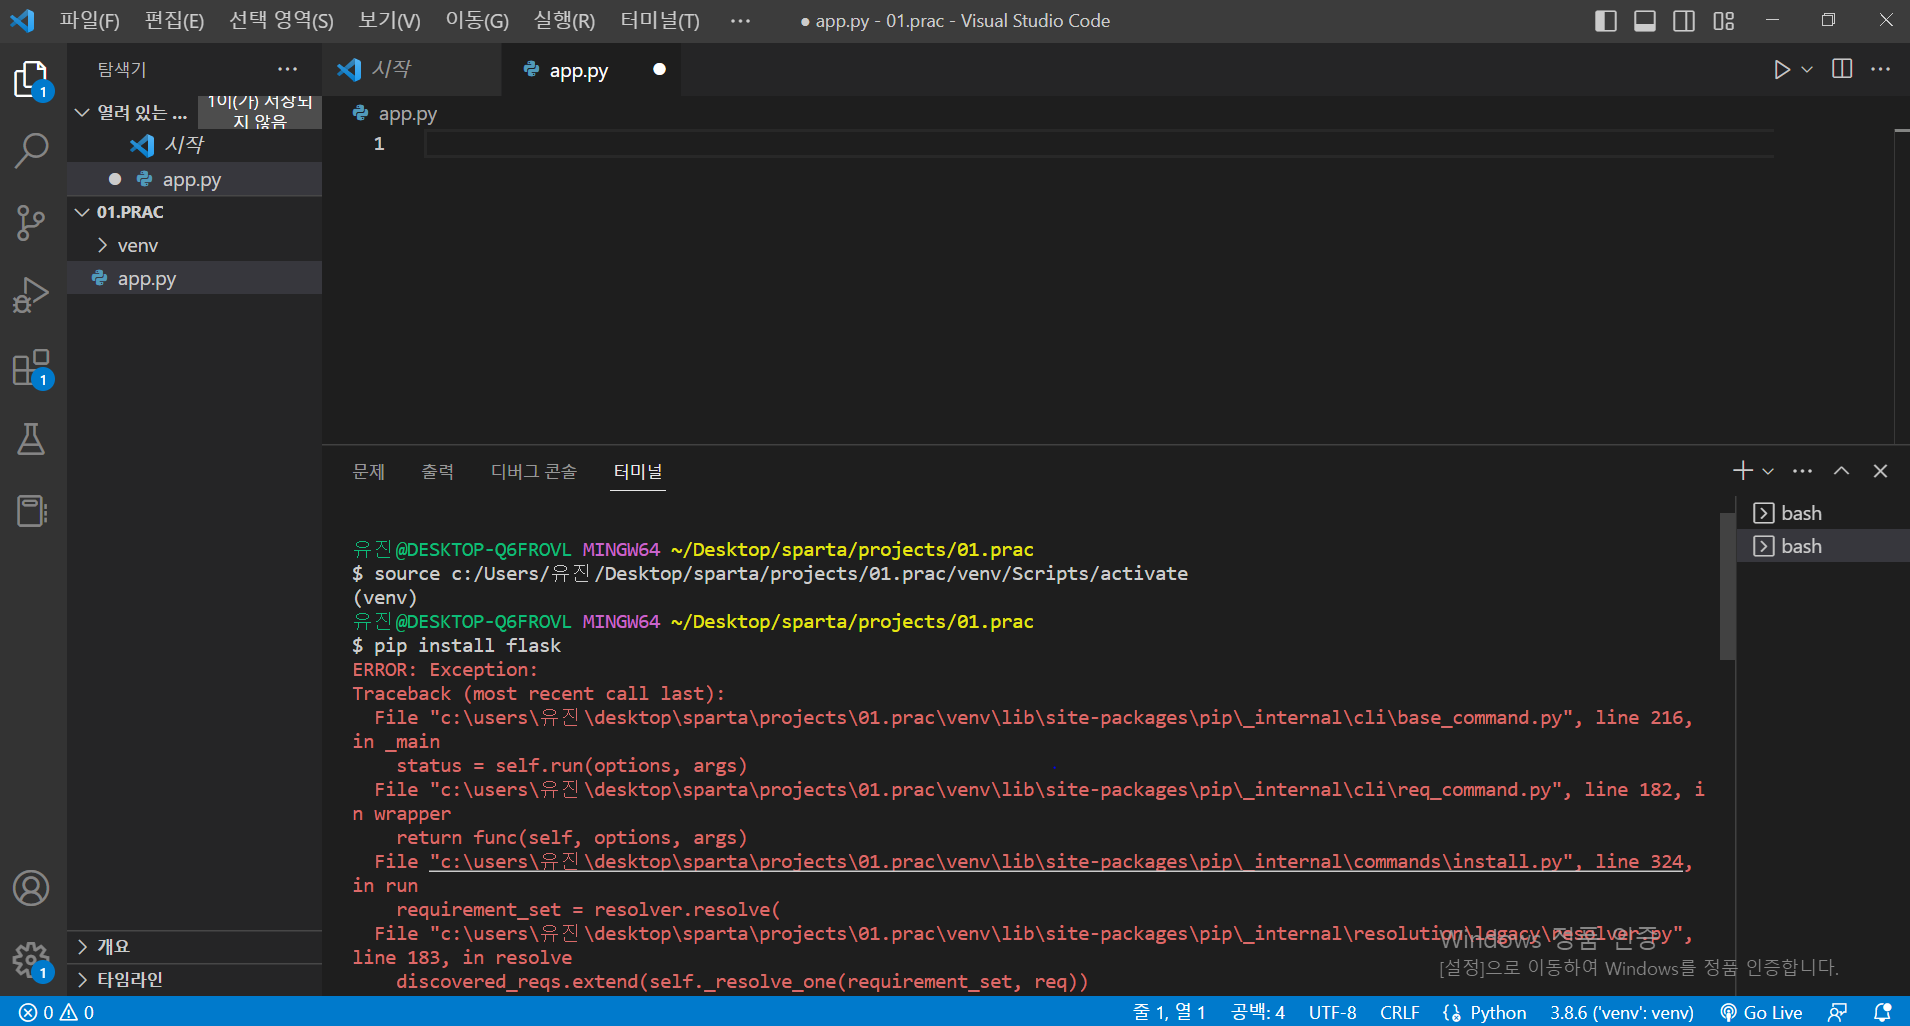Open the Source Control view
This screenshot has width=1910, height=1026.
coord(32,223)
